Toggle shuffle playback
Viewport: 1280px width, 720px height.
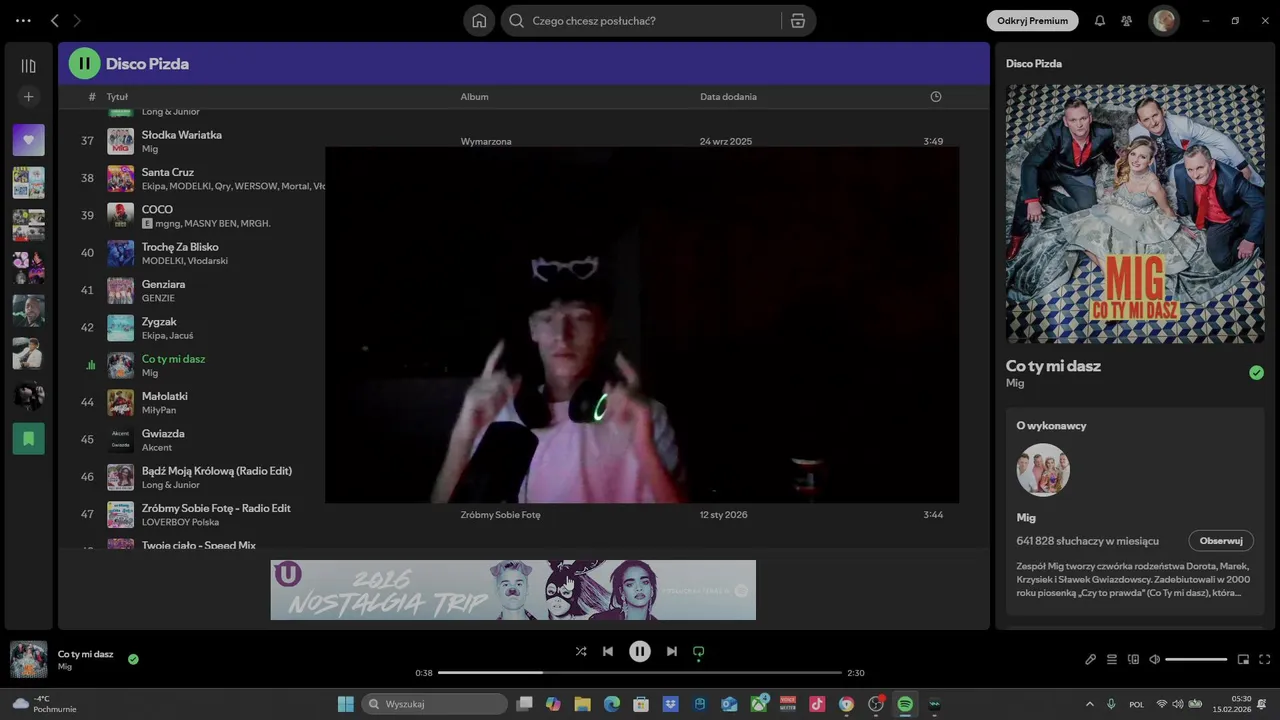tap(581, 651)
